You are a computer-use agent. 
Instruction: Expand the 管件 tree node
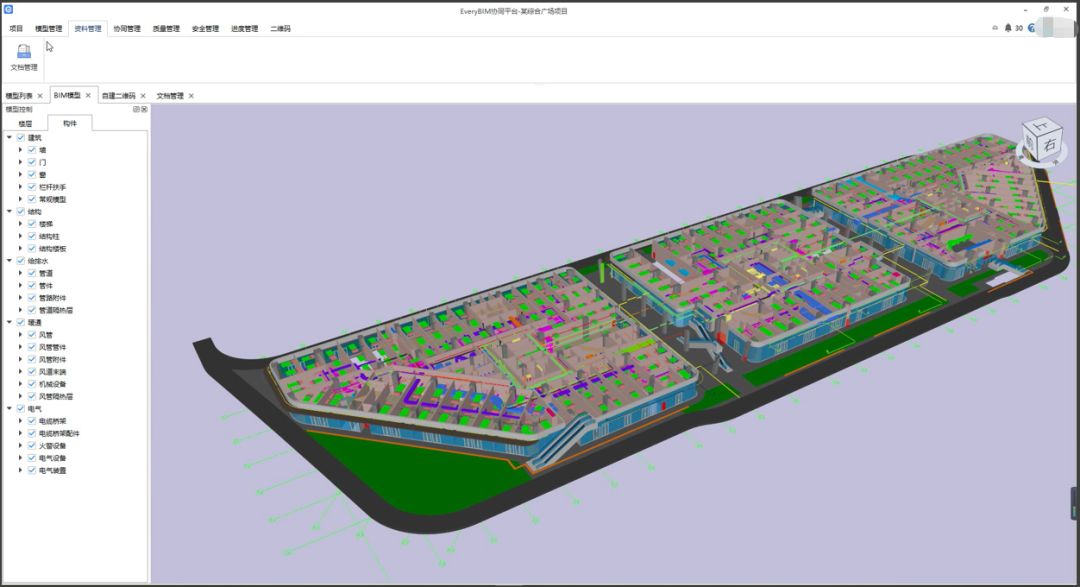coord(21,286)
